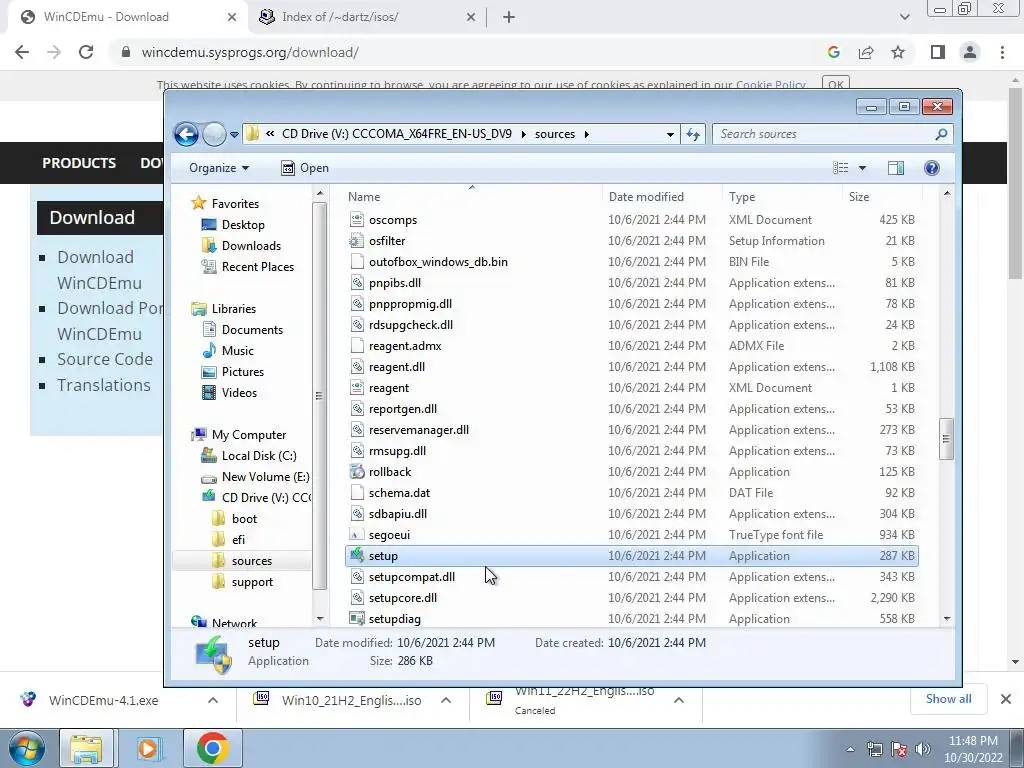The image size is (1024, 768).
Task: Select the setupdiag application icon
Action: click(357, 618)
